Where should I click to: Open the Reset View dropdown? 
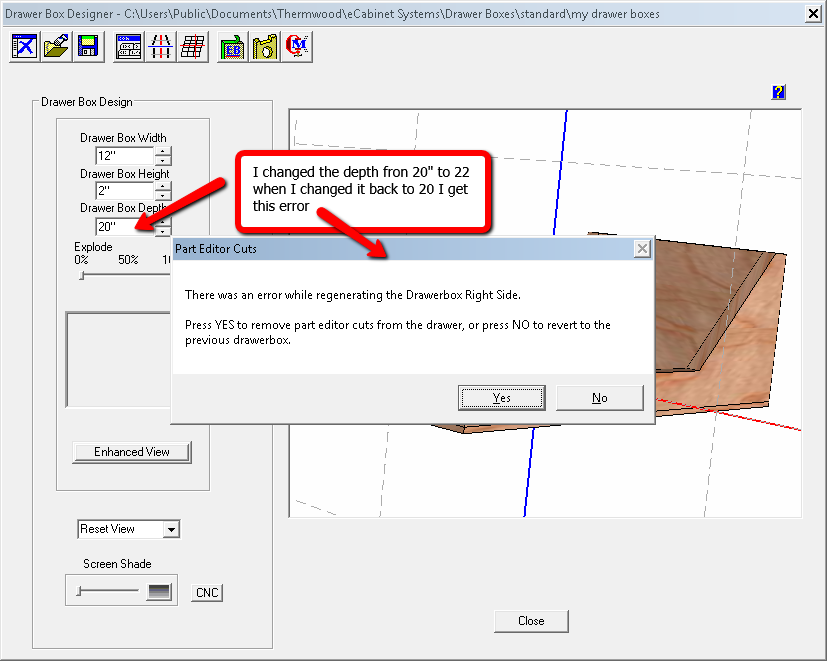pos(171,529)
